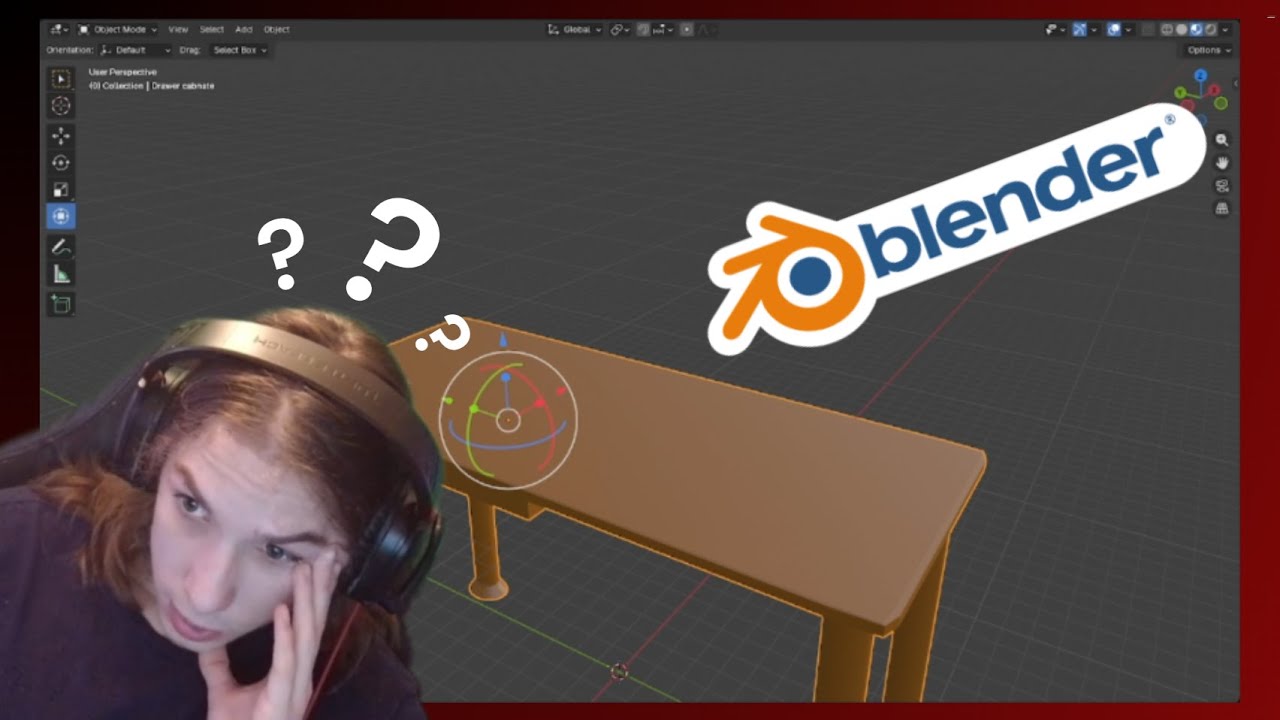Click '(0) Collection | Drawer cabinate' text

pos(151,86)
